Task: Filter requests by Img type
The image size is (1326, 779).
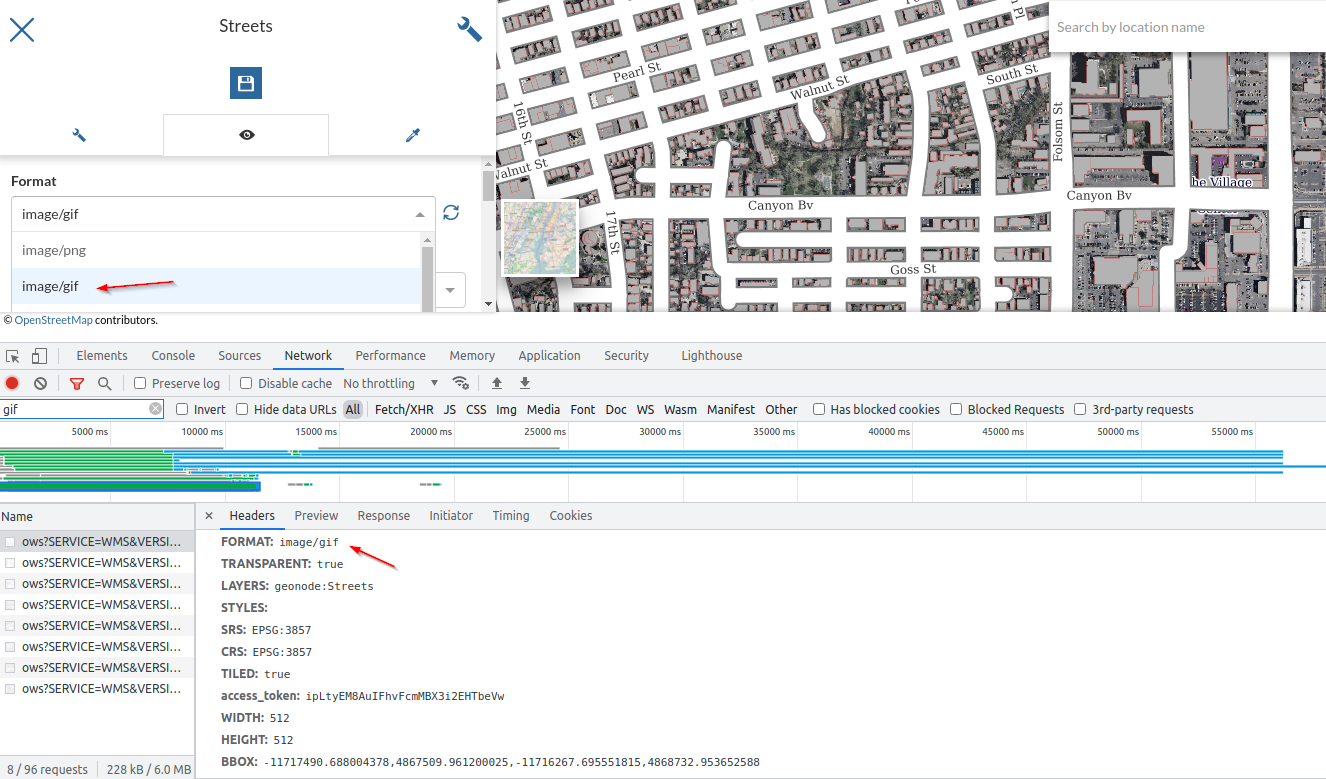Action: tap(506, 409)
